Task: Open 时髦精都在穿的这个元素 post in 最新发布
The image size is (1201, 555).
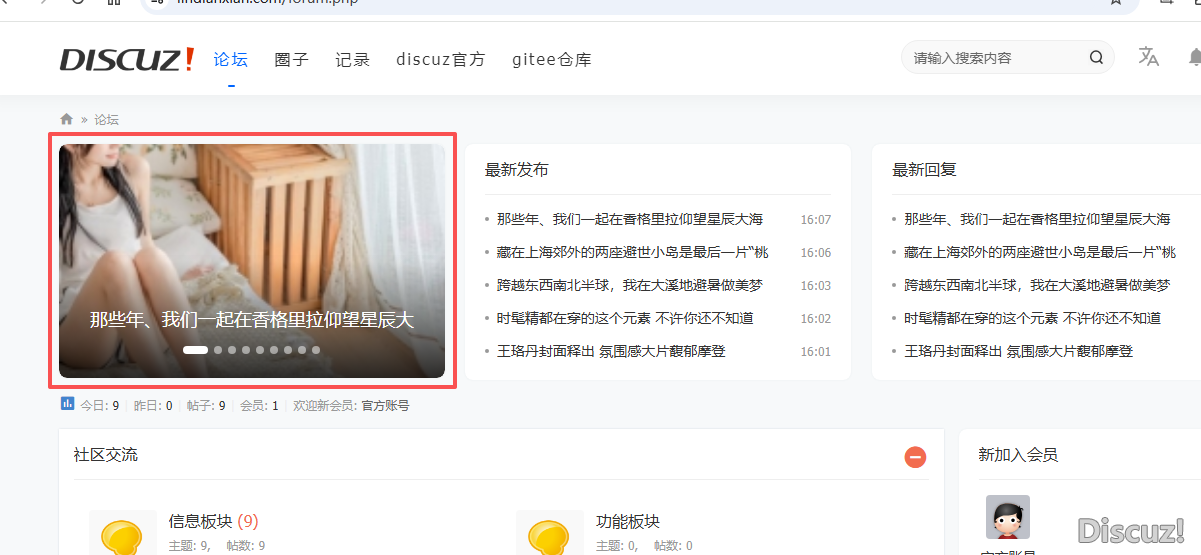Action: pos(625,318)
